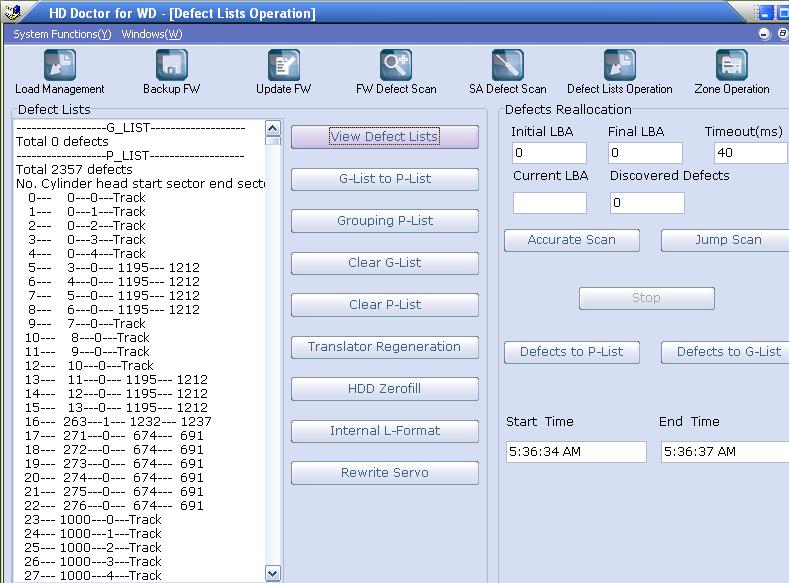The image size is (789, 583).
Task: Click G-List to P-List button
Action: 385,179
